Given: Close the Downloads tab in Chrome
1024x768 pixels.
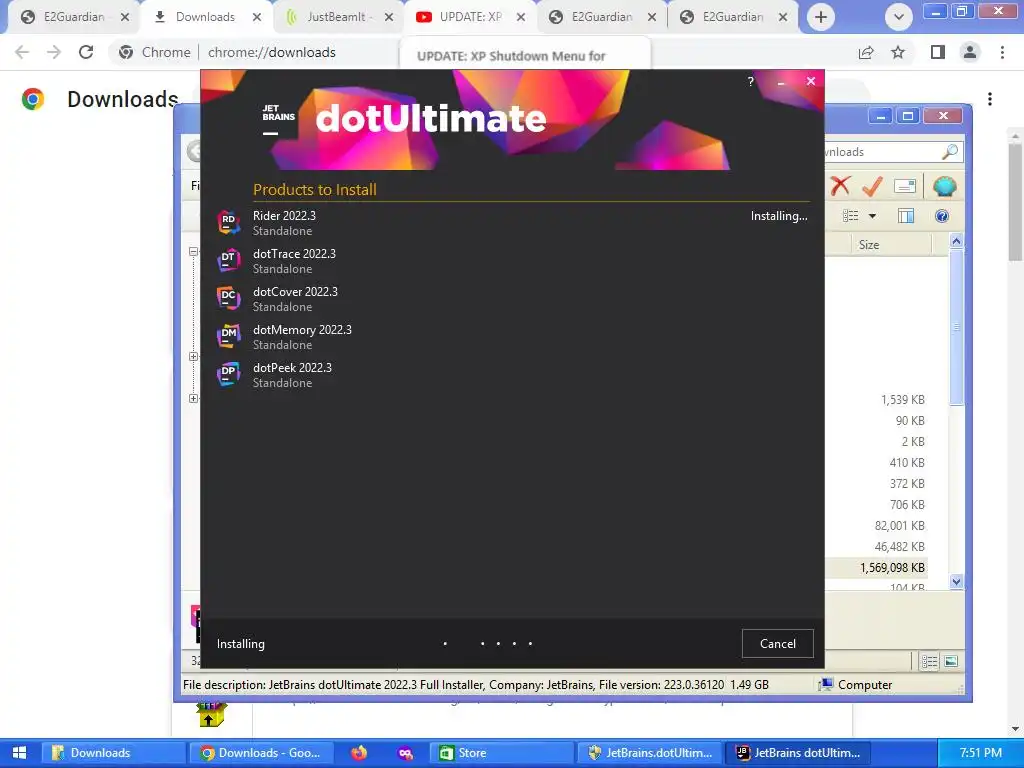Looking at the screenshot, I should click(x=257, y=17).
